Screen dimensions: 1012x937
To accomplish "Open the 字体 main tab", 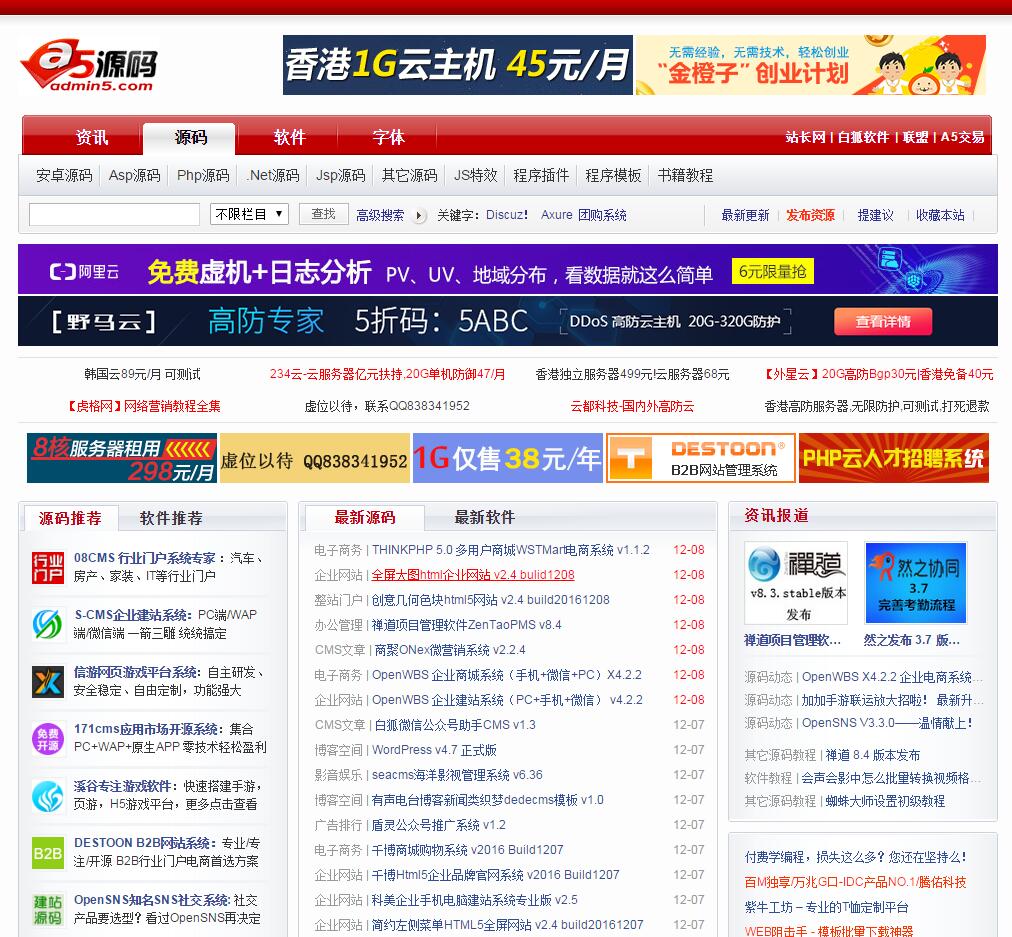I will 388,137.
